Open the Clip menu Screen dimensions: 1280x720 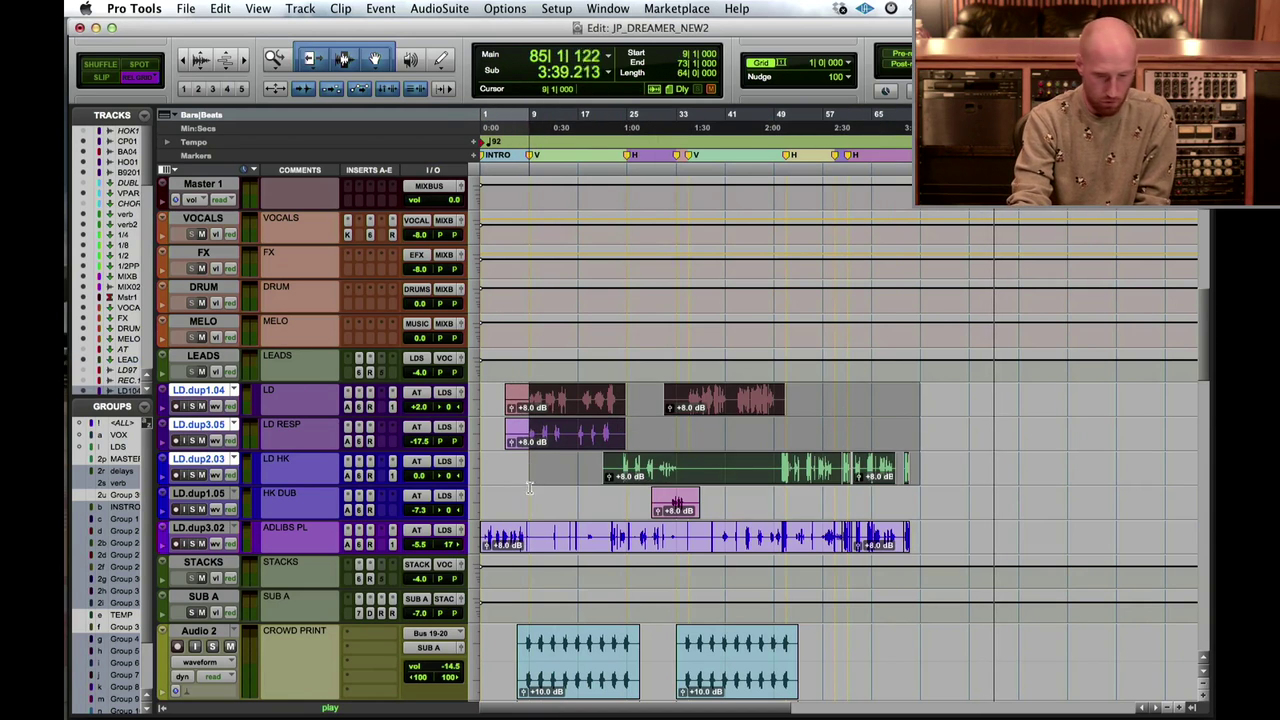[x=340, y=9]
